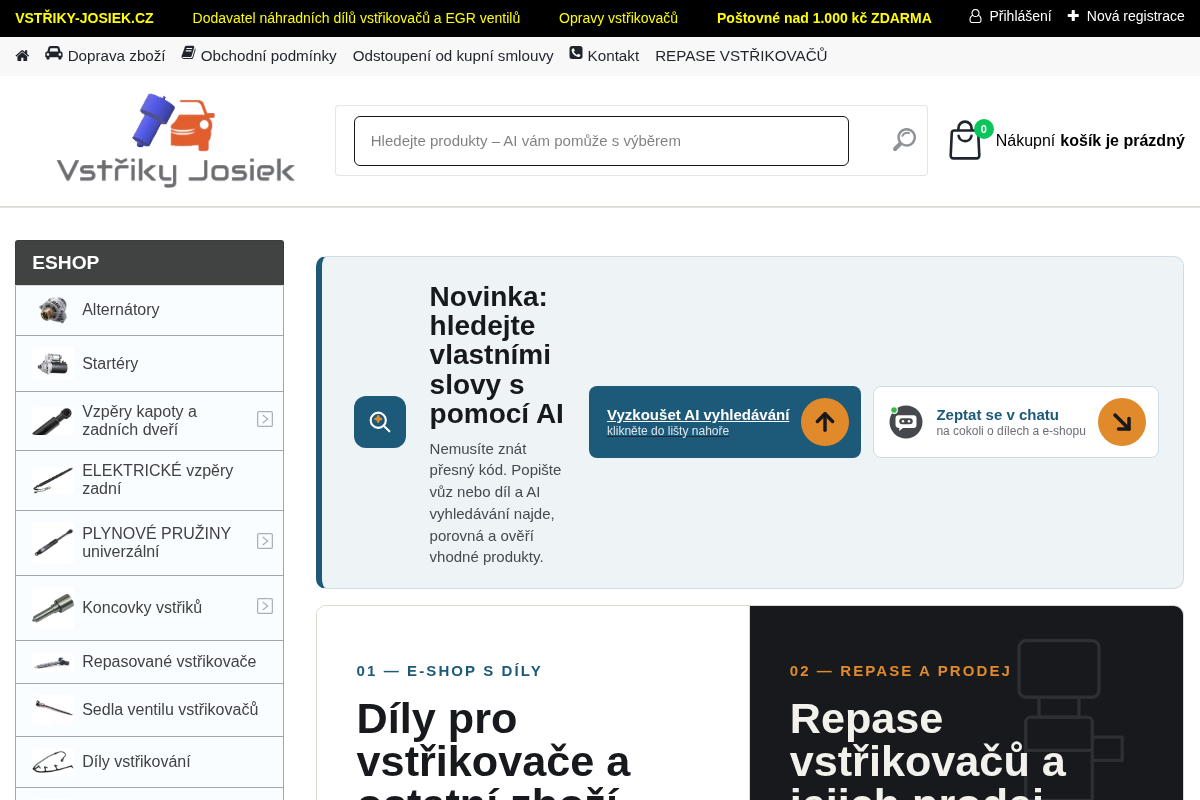
Task: Expand the Vzpěry kapoty a zadních dveří submenu
Action: [265, 419]
